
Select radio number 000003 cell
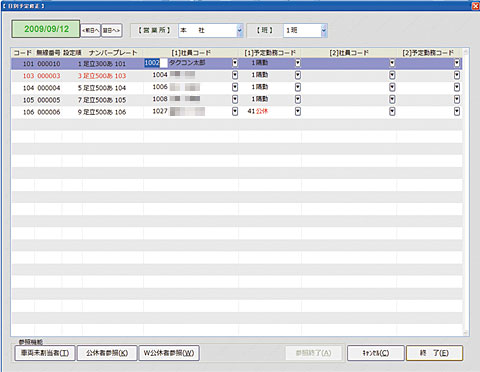point(49,76)
